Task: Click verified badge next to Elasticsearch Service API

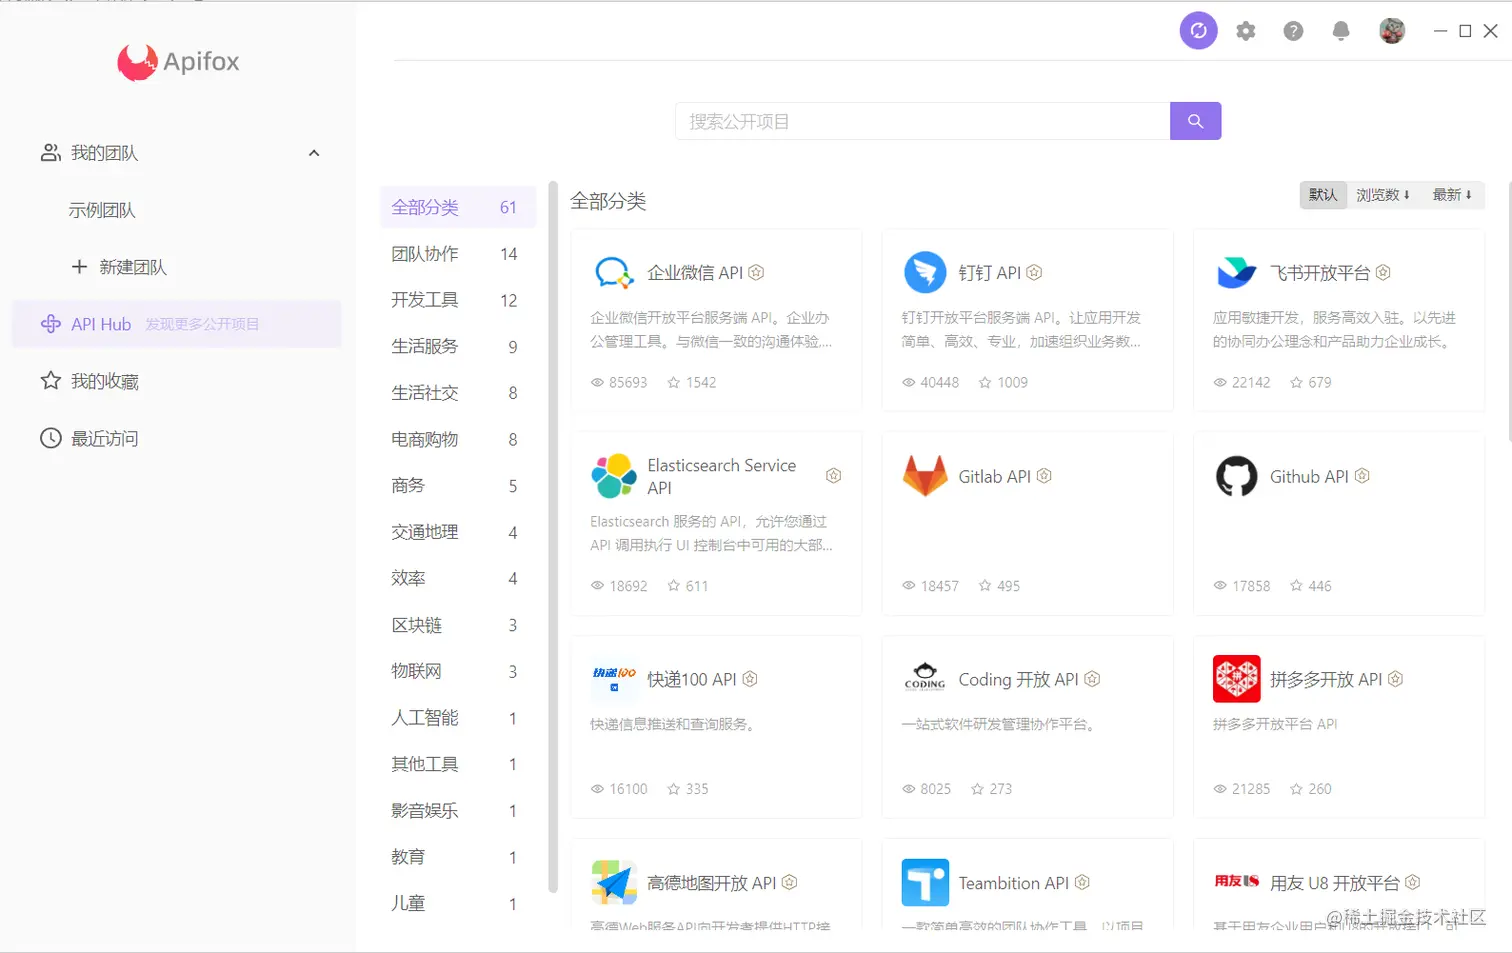Action: (x=833, y=476)
